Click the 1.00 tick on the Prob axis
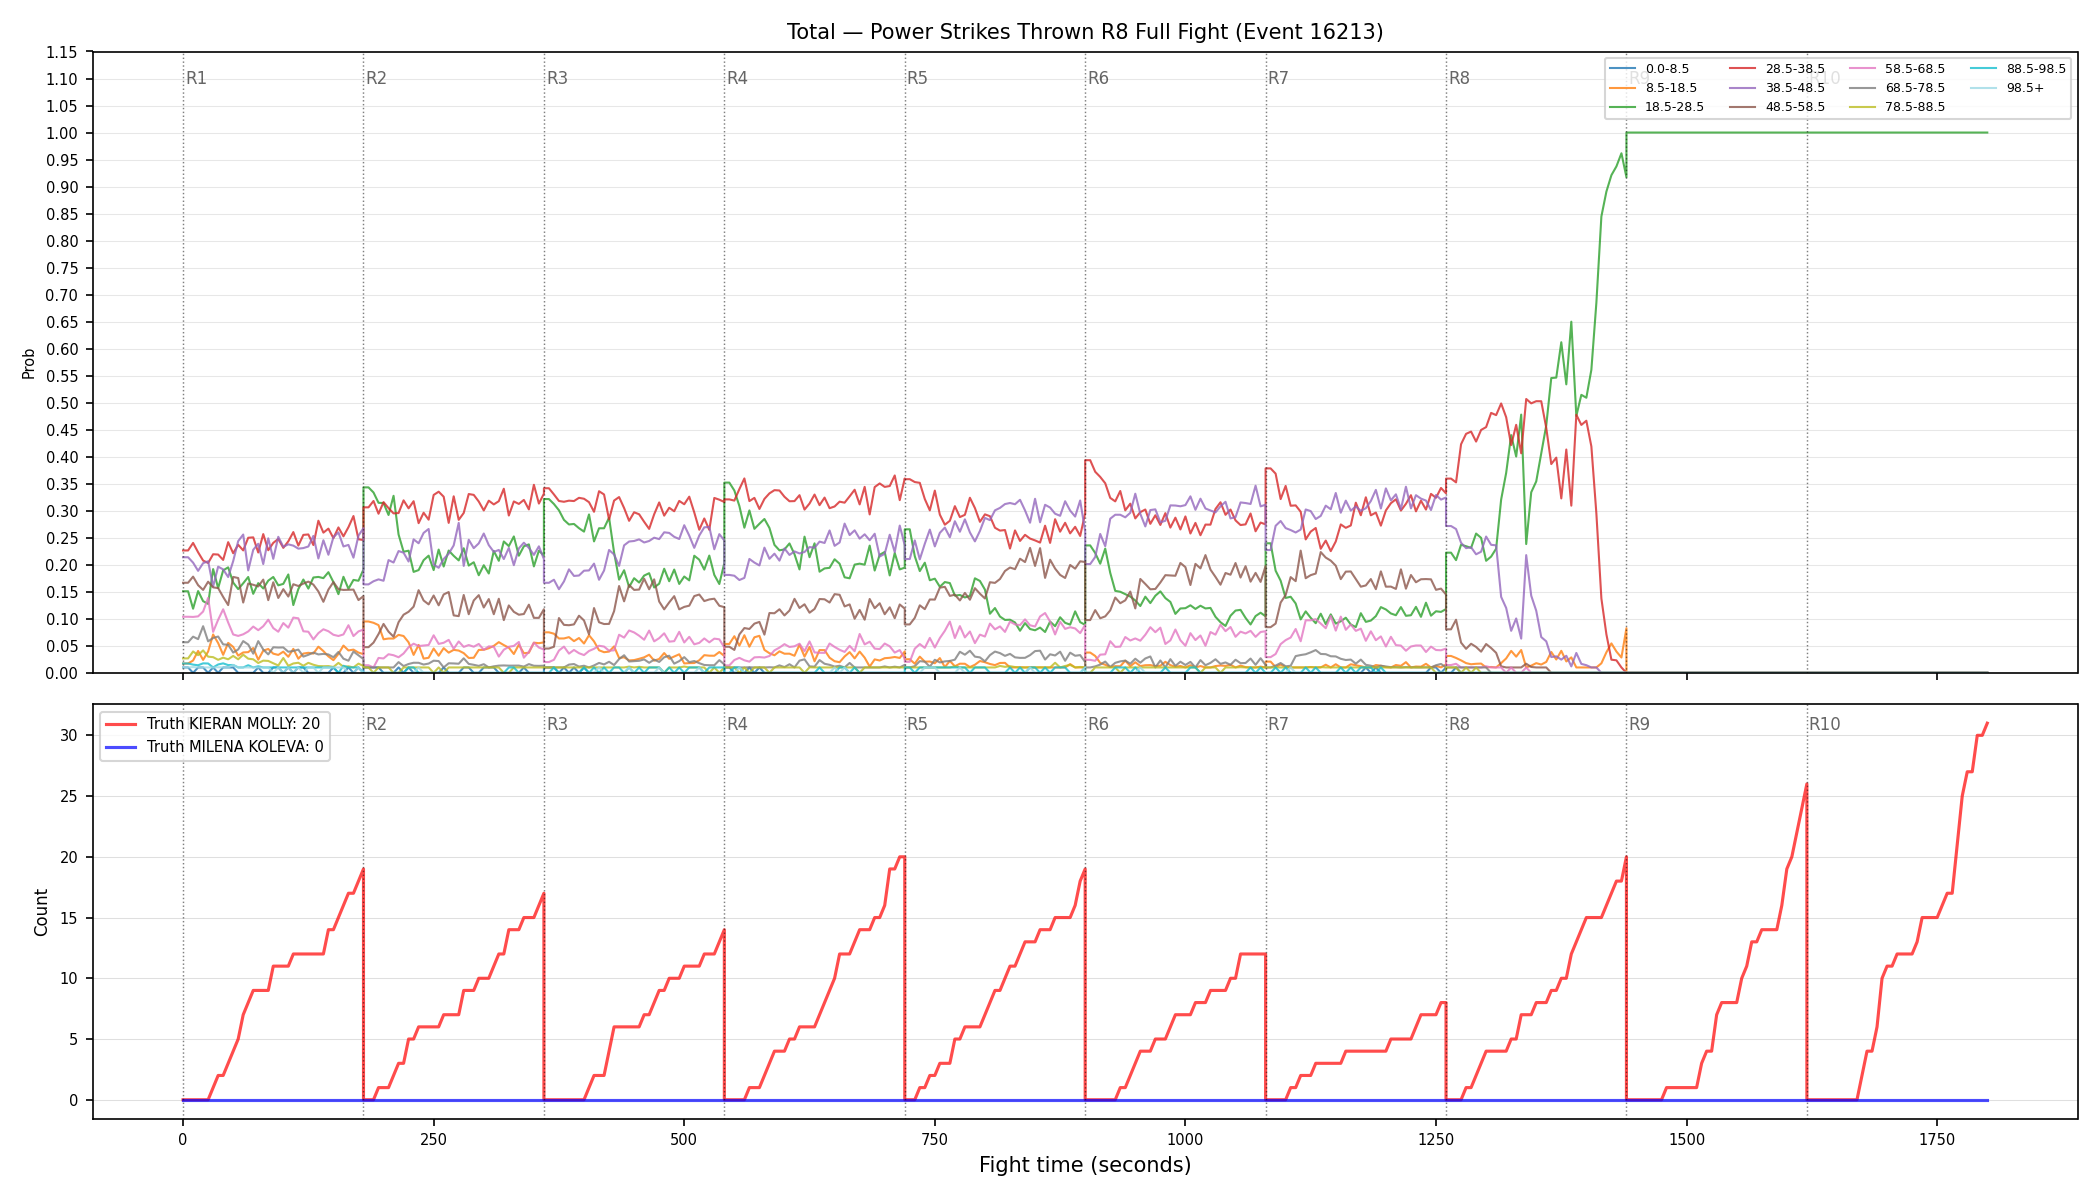Viewport: 2100px width, 1200px height. point(62,134)
